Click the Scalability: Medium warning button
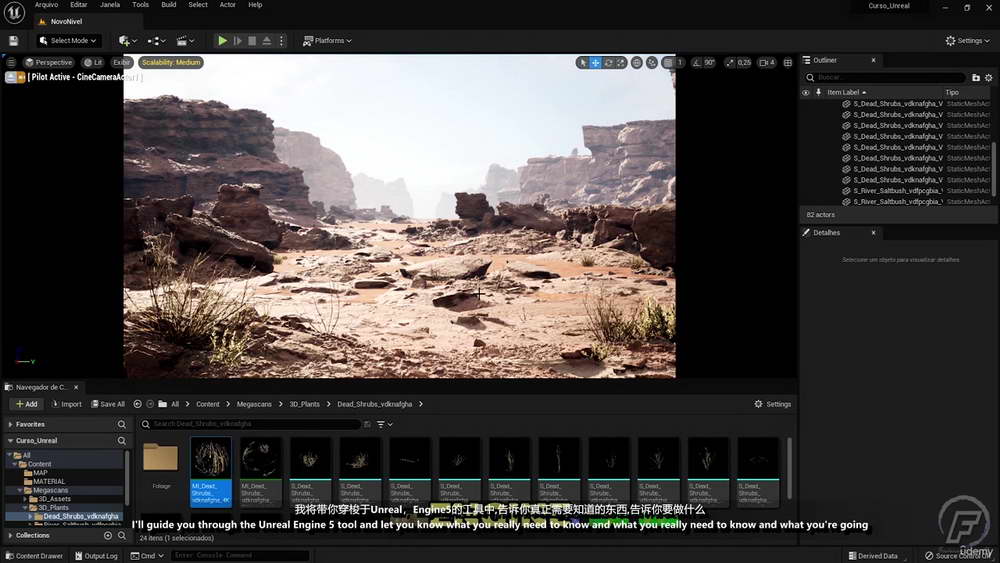Screen dimensions: 1000x563 click(171, 62)
